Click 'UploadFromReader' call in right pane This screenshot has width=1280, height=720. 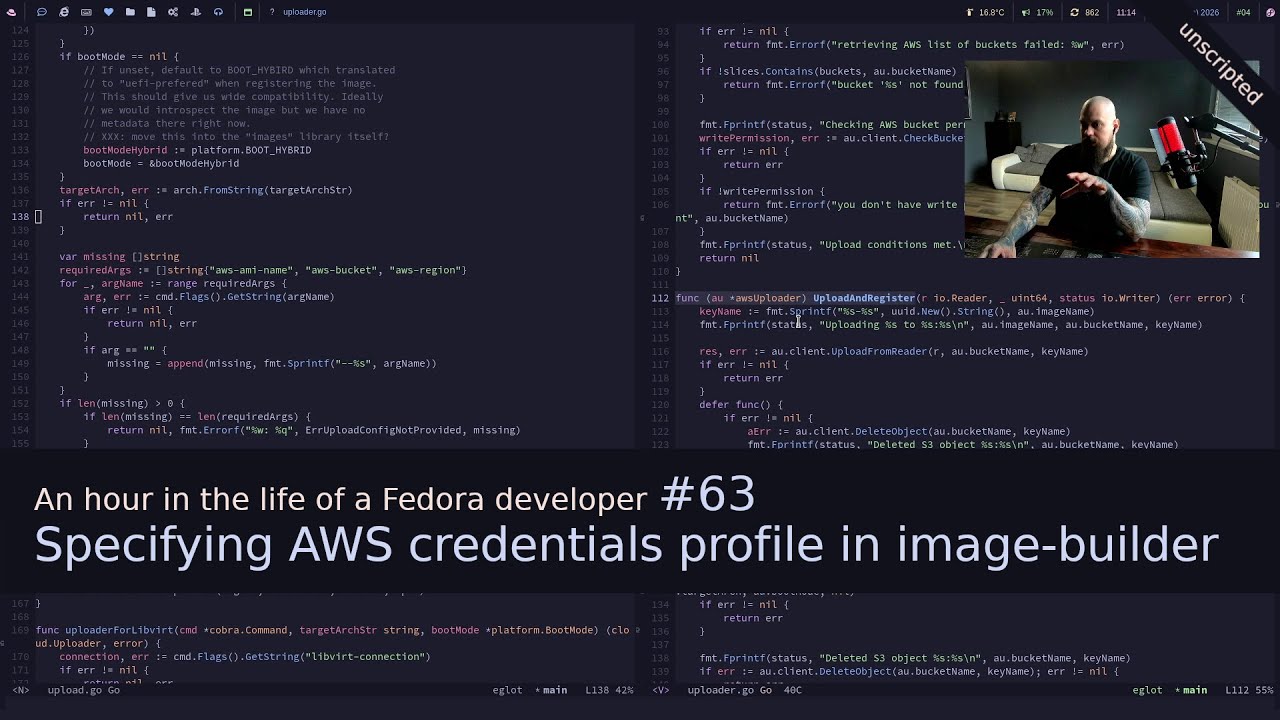(x=879, y=351)
